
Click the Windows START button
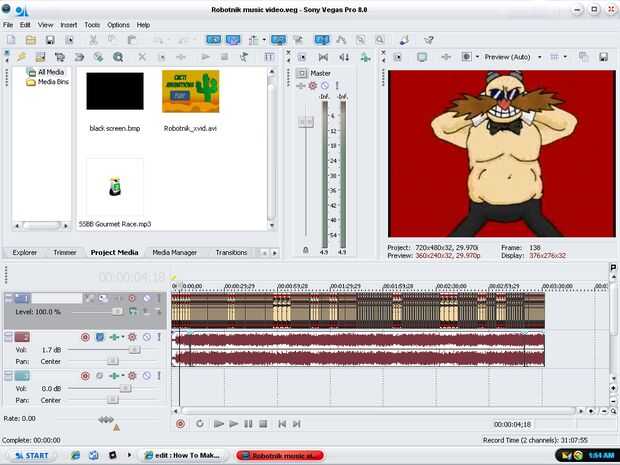click(29, 455)
